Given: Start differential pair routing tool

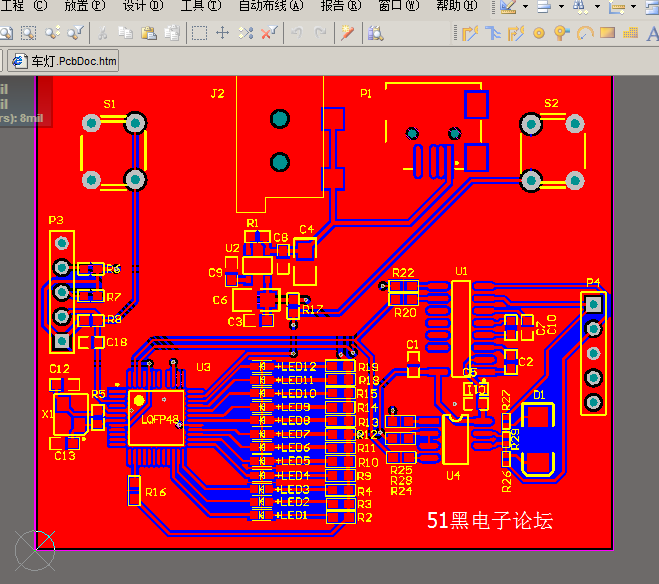Looking at the screenshot, I should [516, 33].
